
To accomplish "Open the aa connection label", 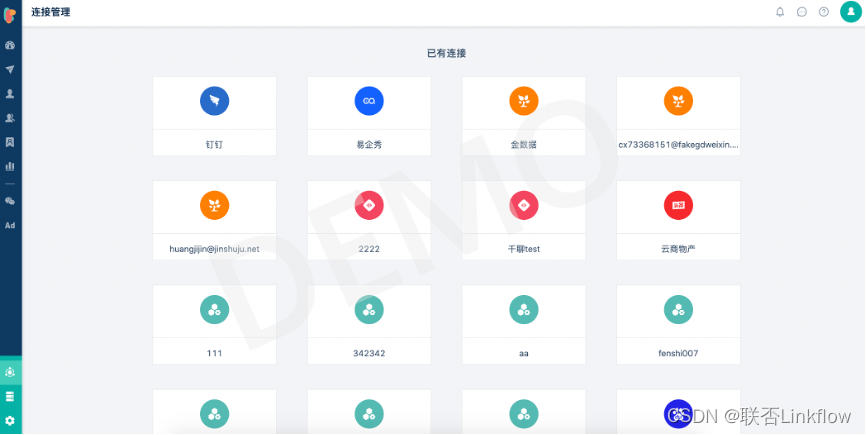I will 524,353.
